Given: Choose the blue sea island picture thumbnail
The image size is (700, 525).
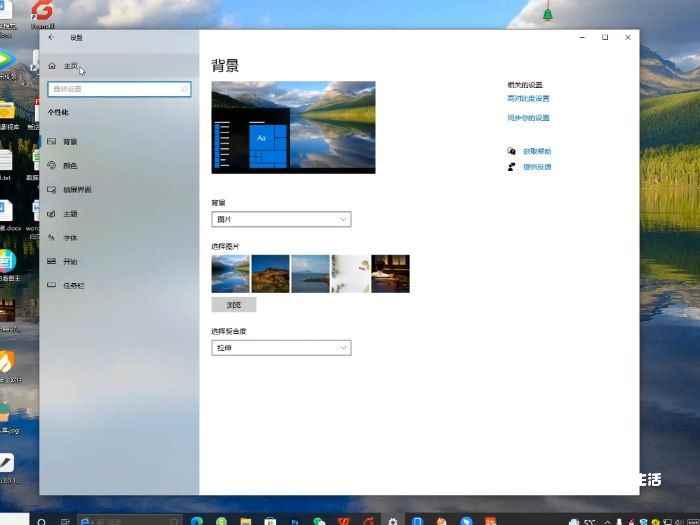Looking at the screenshot, I should coord(310,274).
